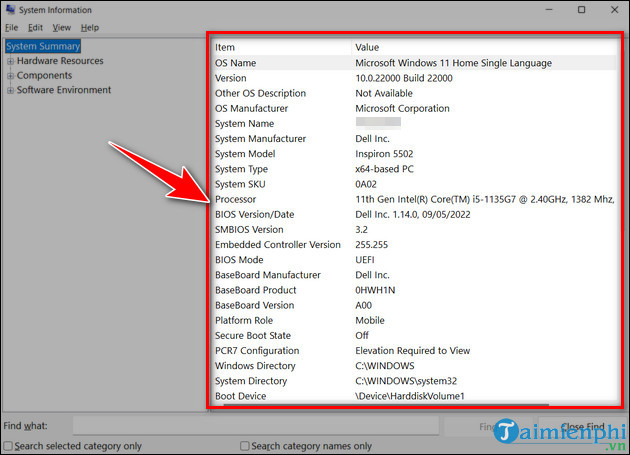This screenshot has width=630, height=455.
Task: Enable Search selected category only checkbox
Action: pyautogui.click(x=9, y=446)
